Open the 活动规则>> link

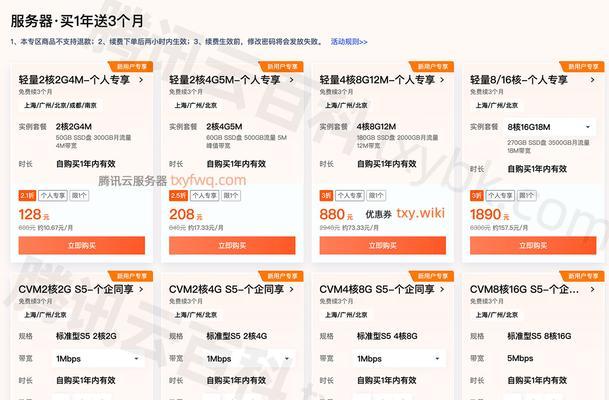click(x=349, y=42)
